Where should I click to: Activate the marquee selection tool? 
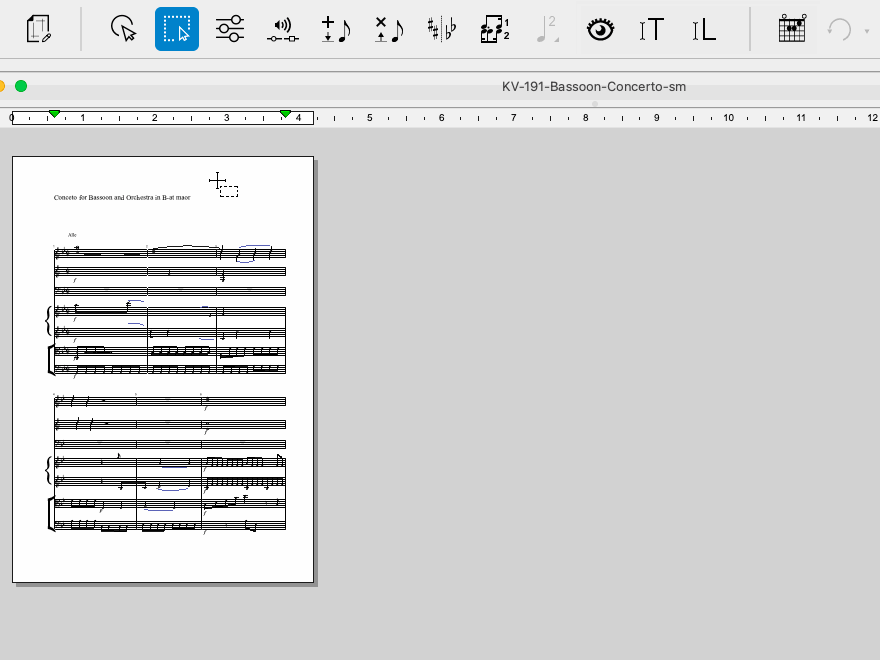[177, 29]
